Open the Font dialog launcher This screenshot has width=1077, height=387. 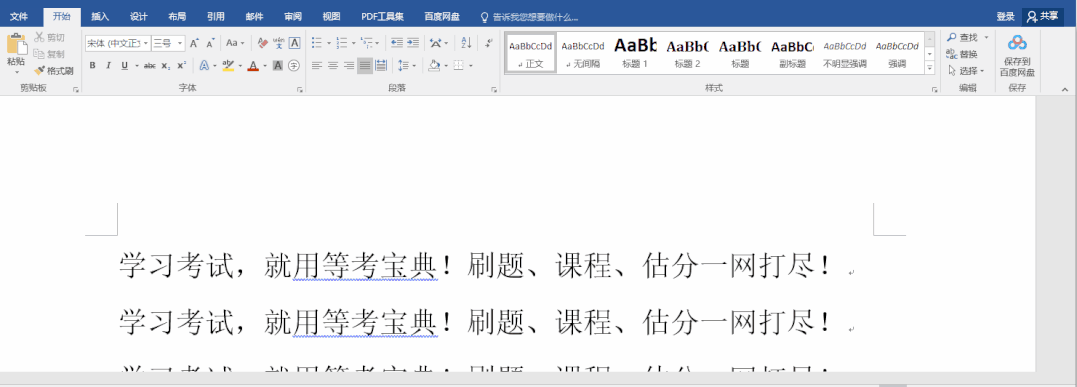tap(300, 89)
